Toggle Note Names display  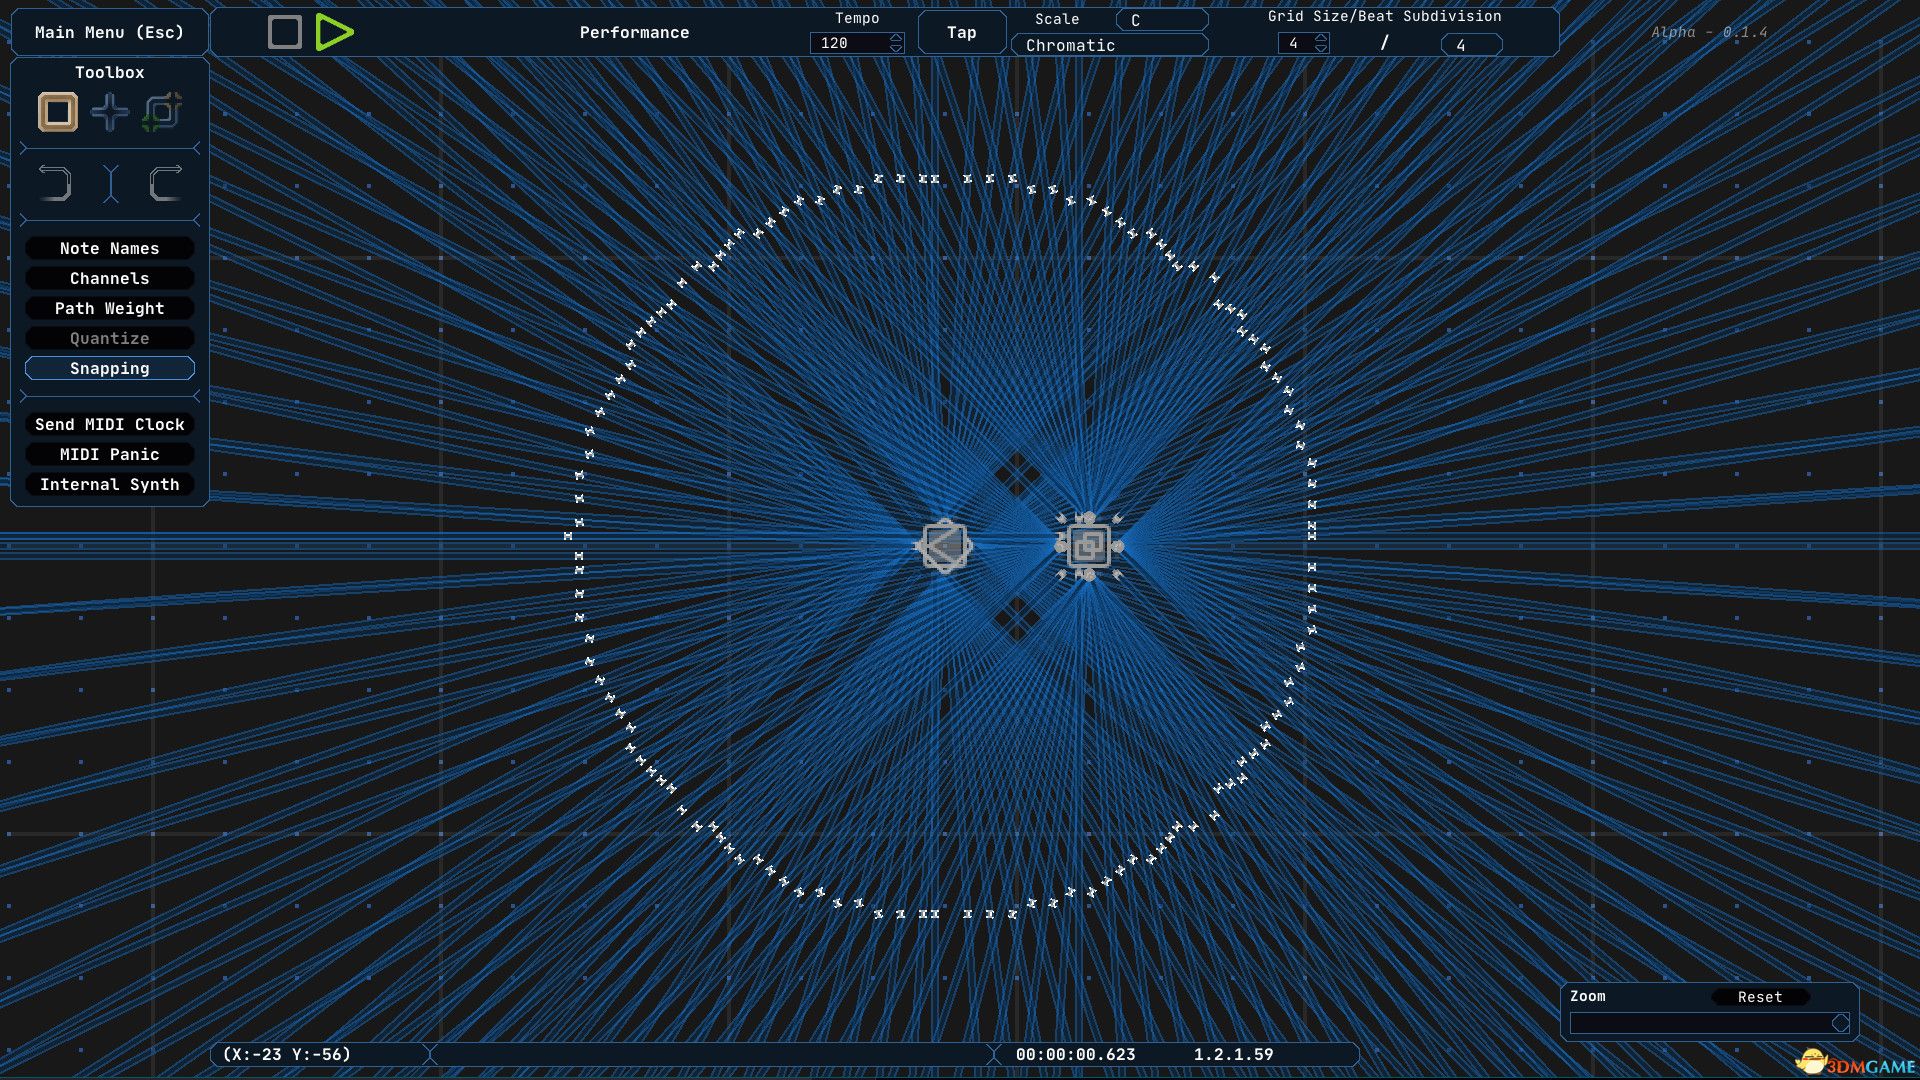tap(109, 248)
